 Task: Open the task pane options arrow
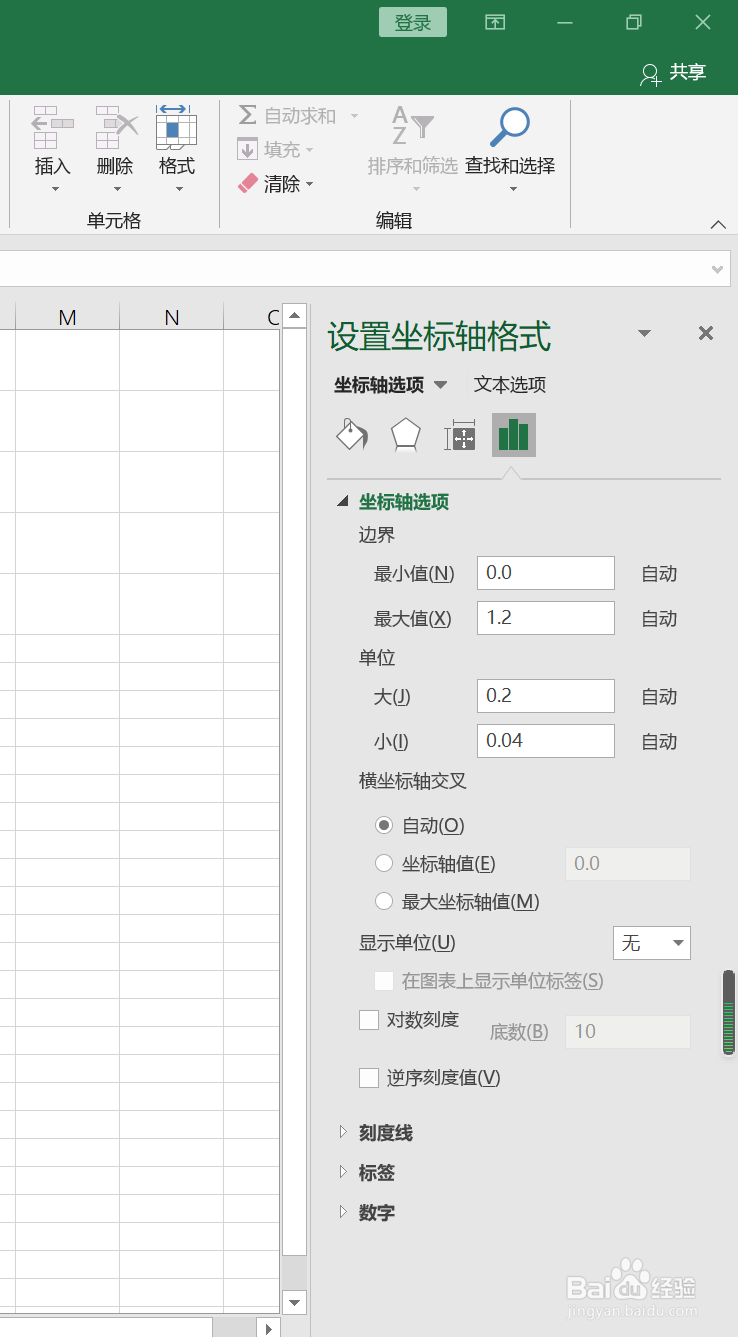tap(644, 334)
